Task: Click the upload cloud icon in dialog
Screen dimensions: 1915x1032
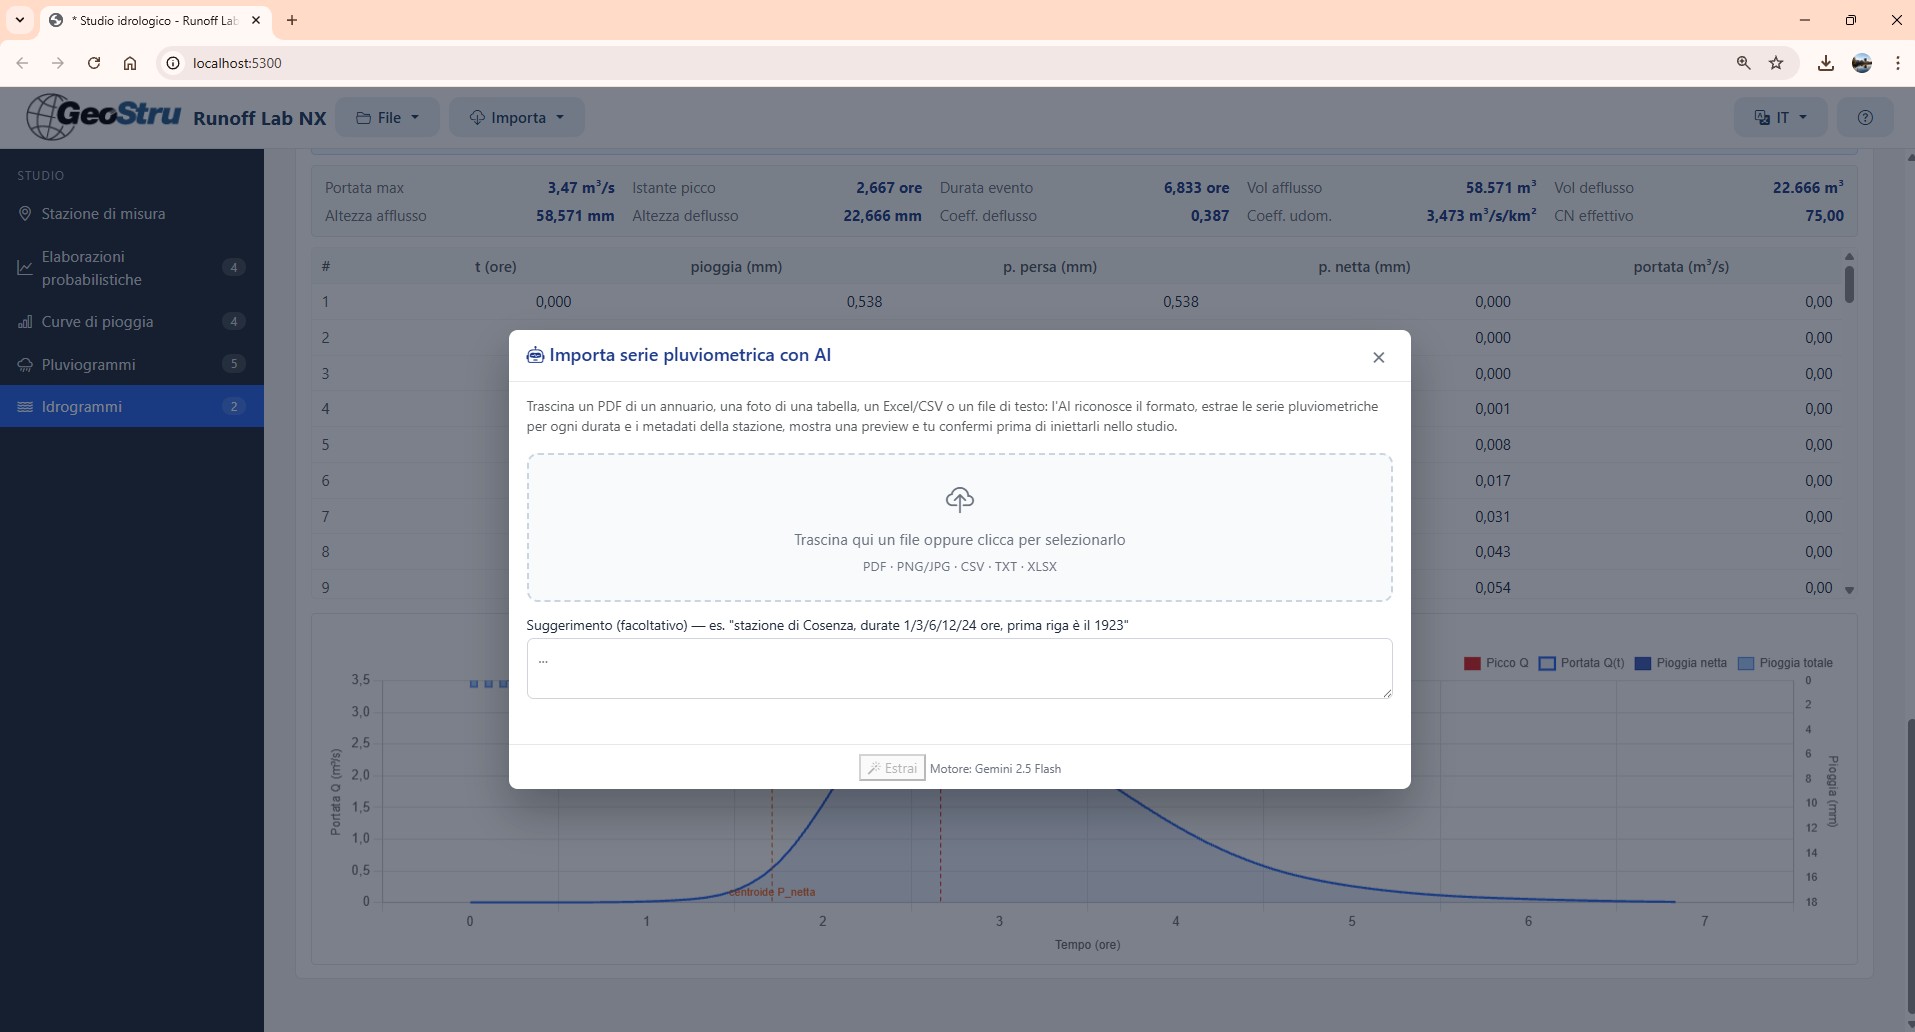Action: tap(959, 500)
